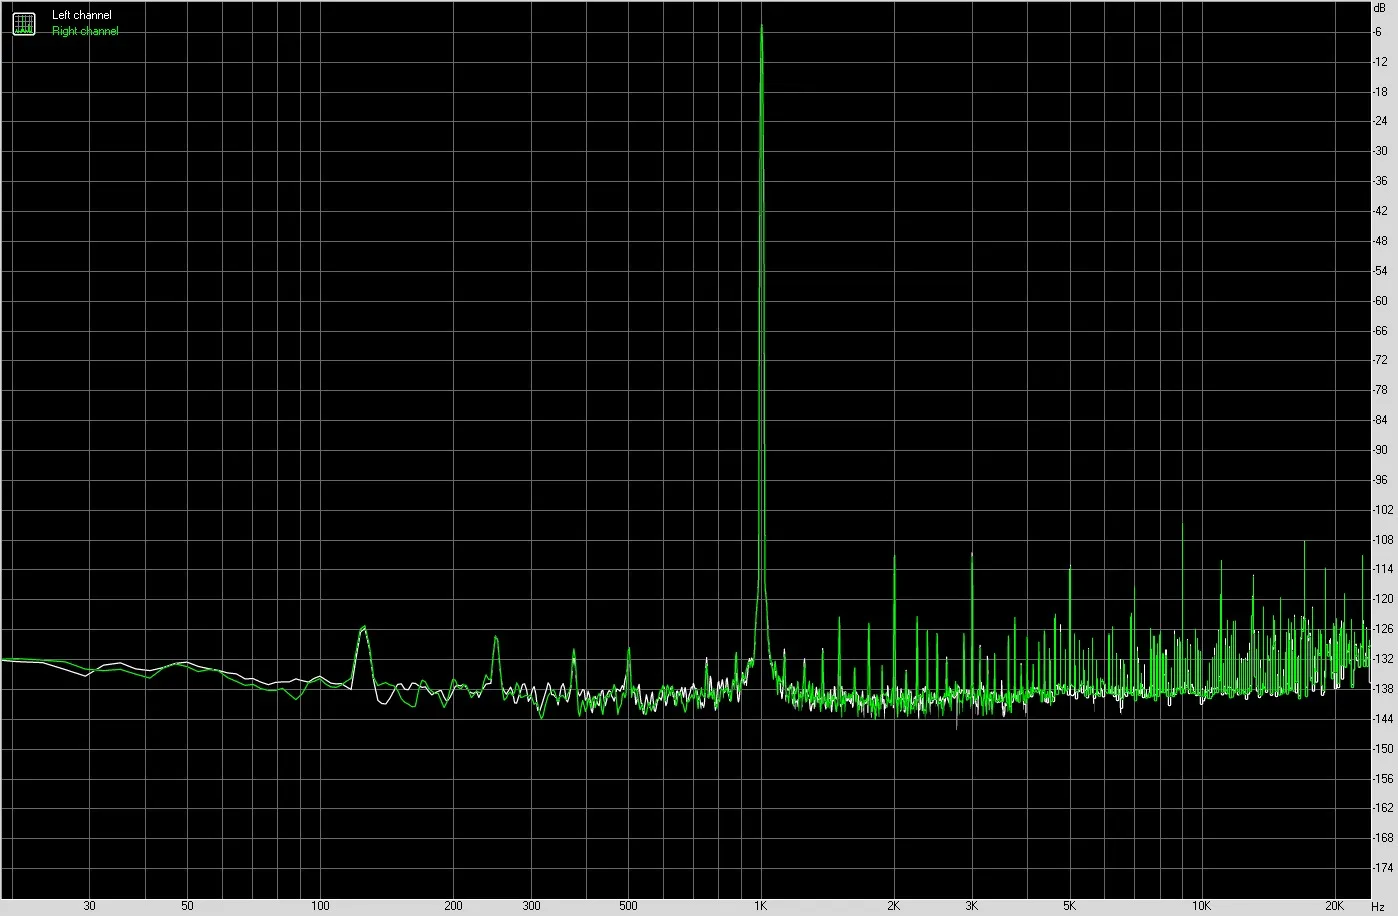The image size is (1398, 916).
Task: Click the "-114" dB axis value
Action: (x=1383, y=570)
